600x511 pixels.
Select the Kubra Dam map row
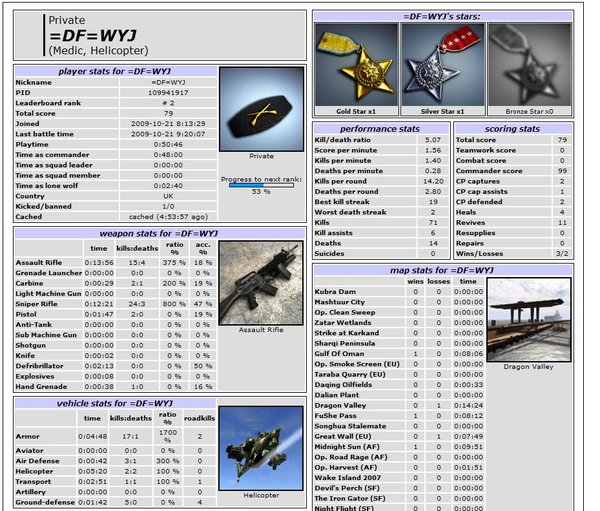[x=399, y=292]
